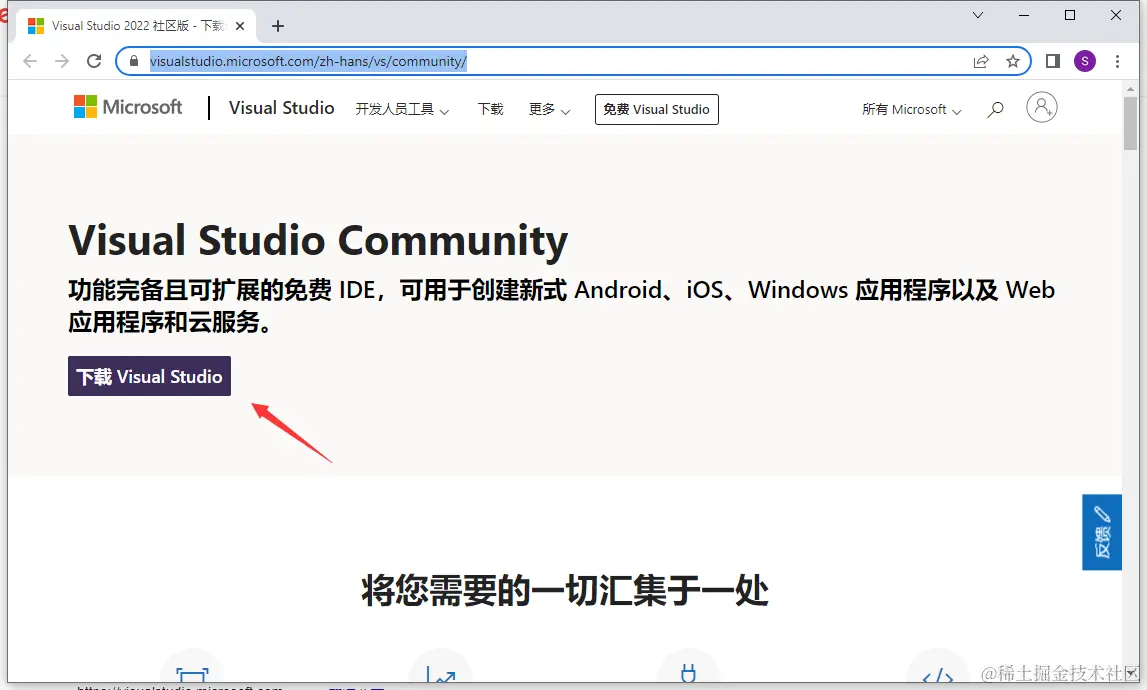Open Chrome profile avatar S
The image size is (1147, 690).
(x=1085, y=61)
